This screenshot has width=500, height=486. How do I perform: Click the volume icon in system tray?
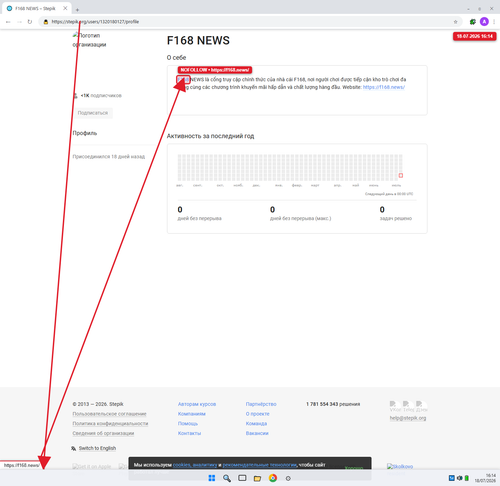pyautogui.click(x=460, y=478)
